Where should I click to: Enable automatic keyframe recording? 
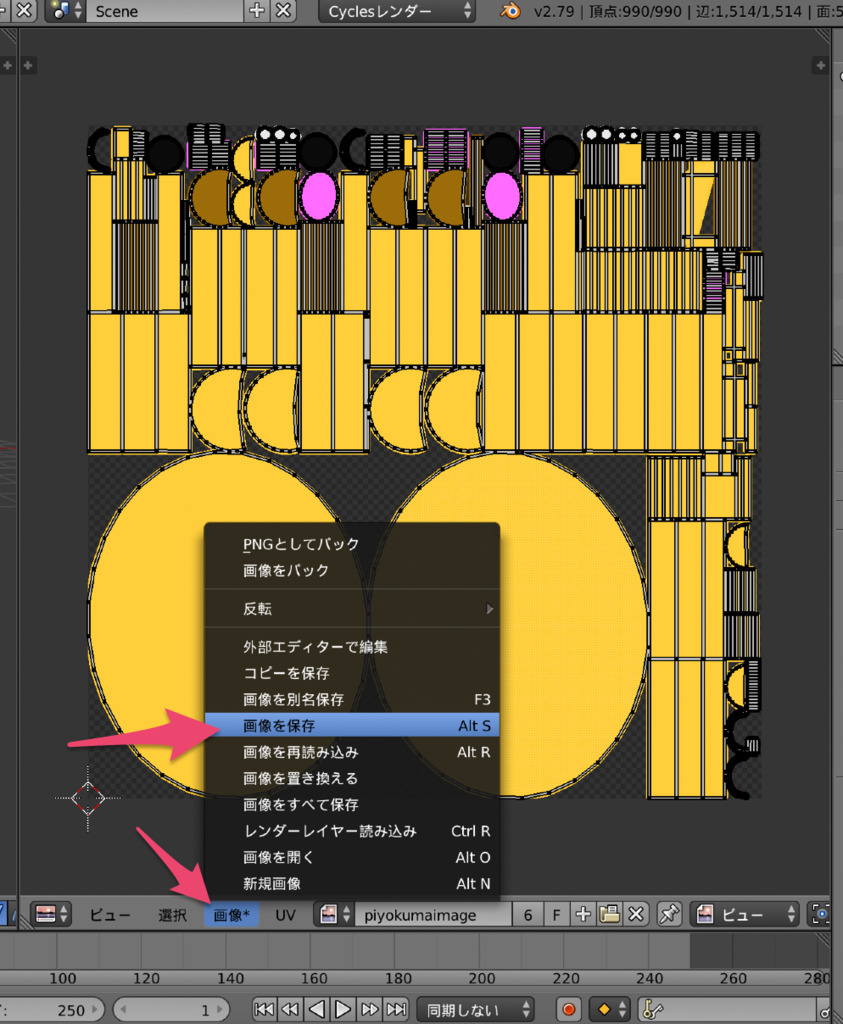(567, 1009)
